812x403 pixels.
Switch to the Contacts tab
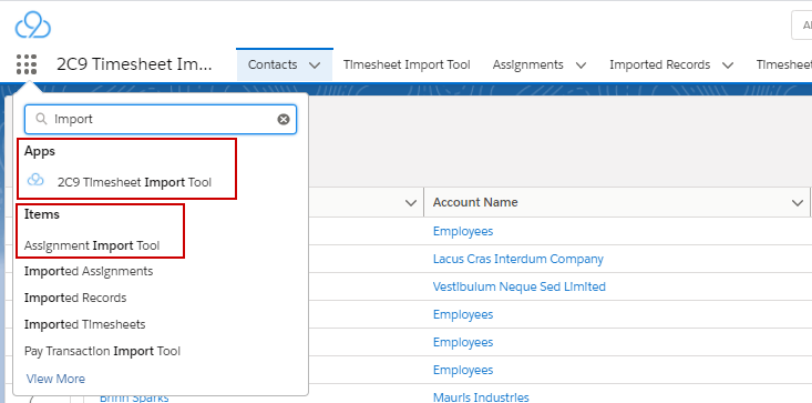click(x=272, y=65)
